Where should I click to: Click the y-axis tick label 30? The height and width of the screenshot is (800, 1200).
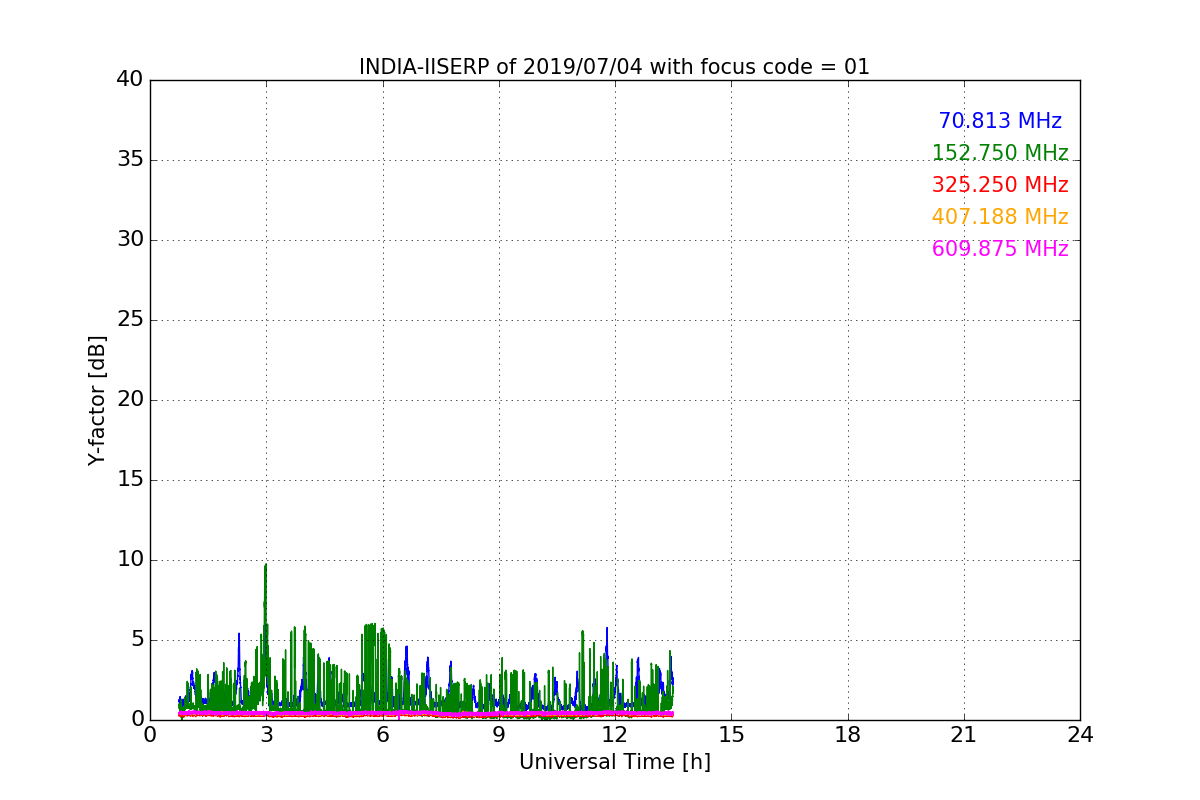tap(130, 240)
